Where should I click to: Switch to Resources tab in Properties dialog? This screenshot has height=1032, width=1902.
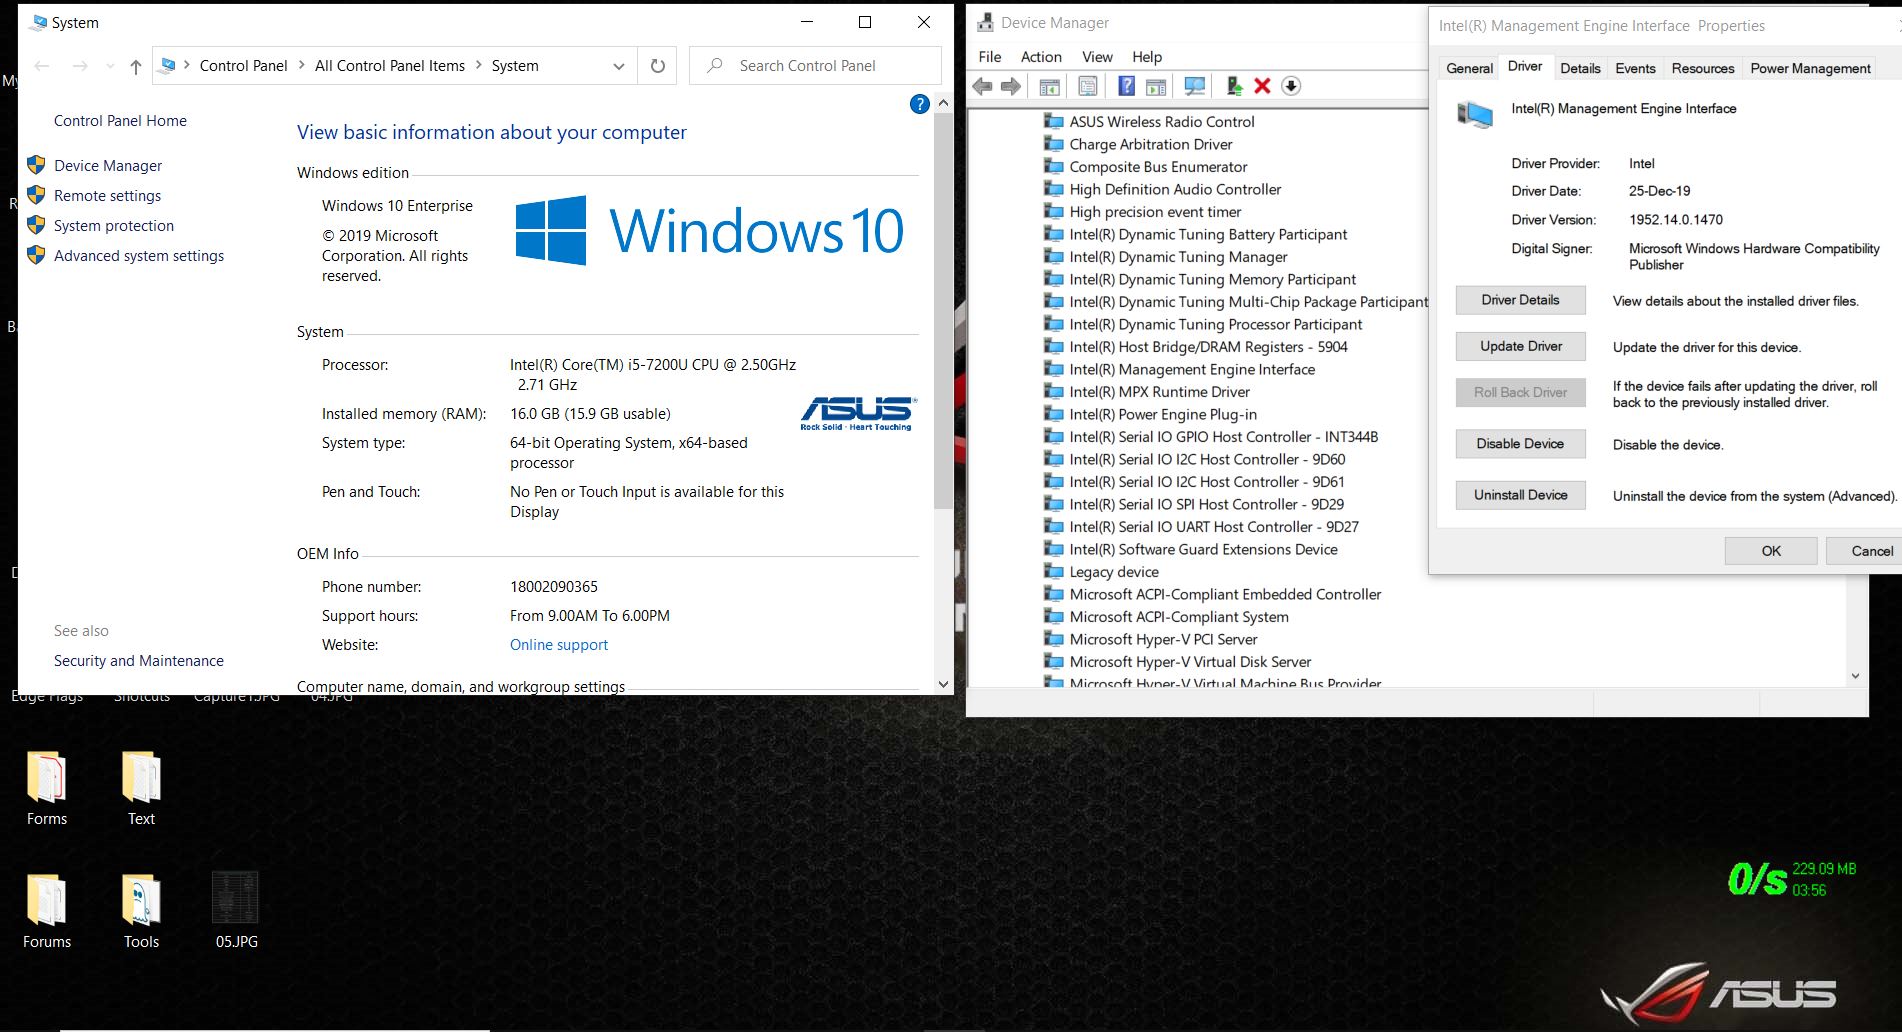pos(1702,68)
